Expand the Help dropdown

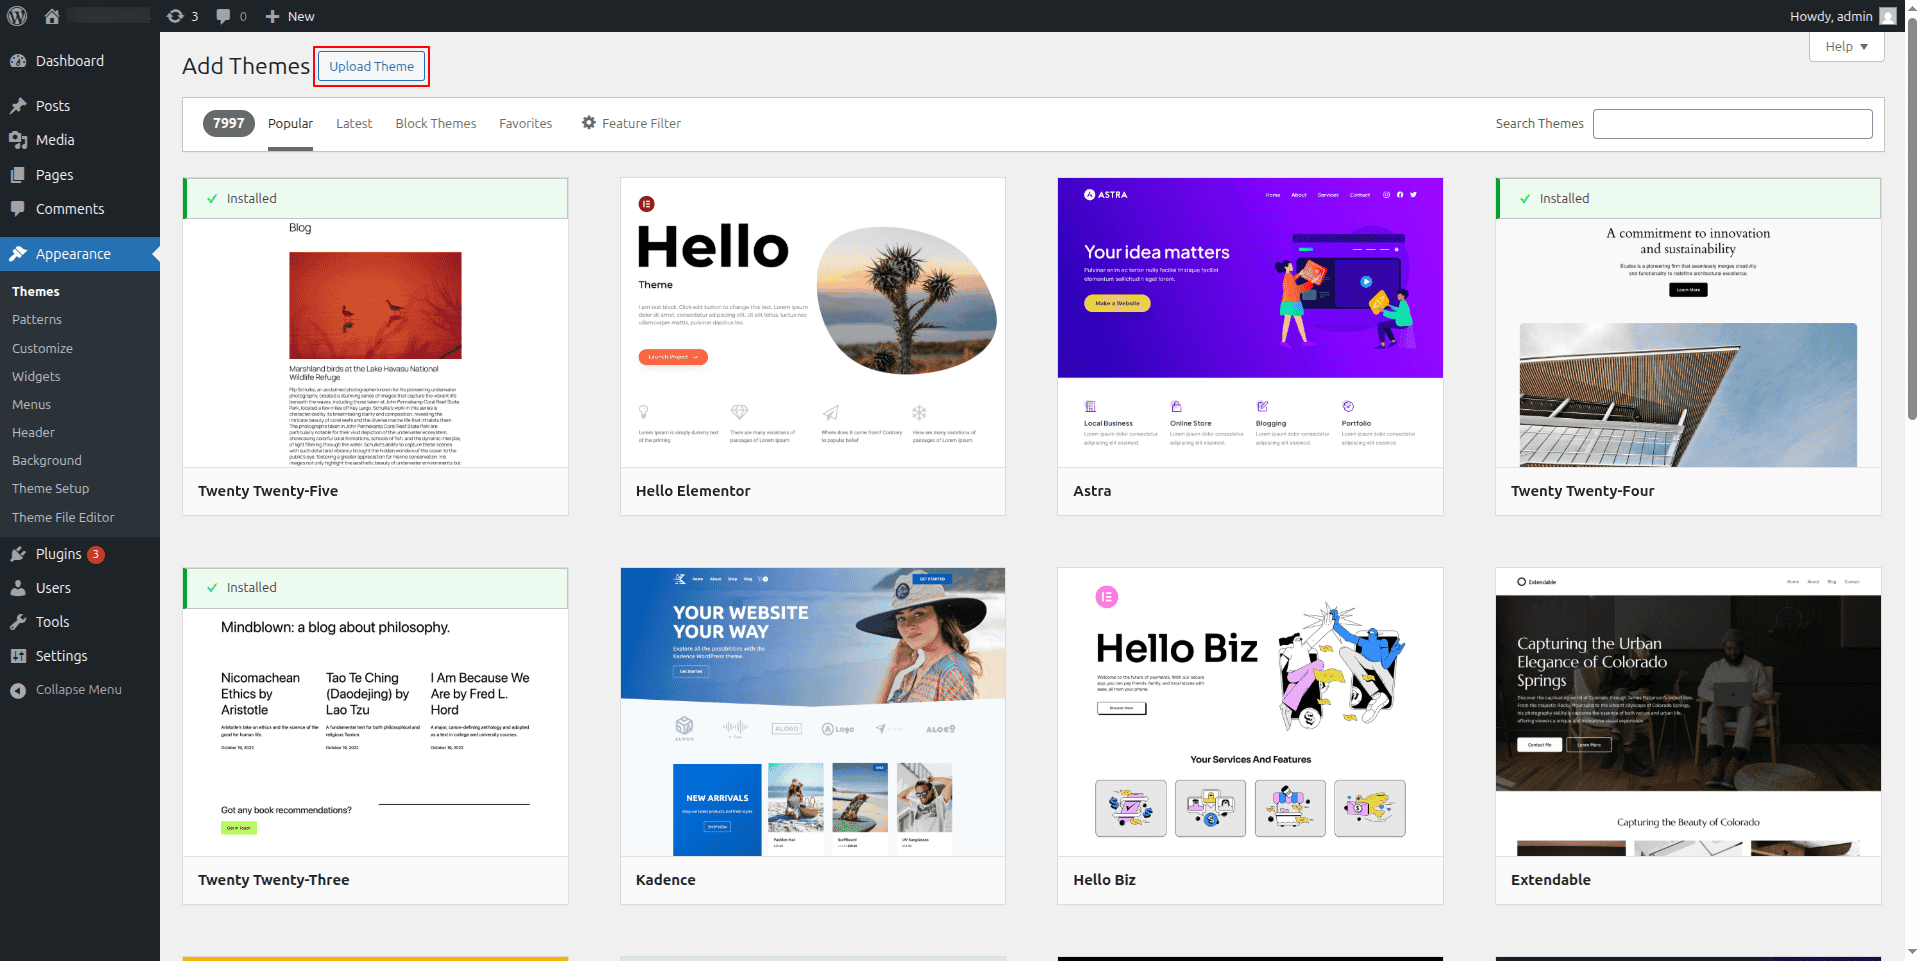(x=1846, y=47)
